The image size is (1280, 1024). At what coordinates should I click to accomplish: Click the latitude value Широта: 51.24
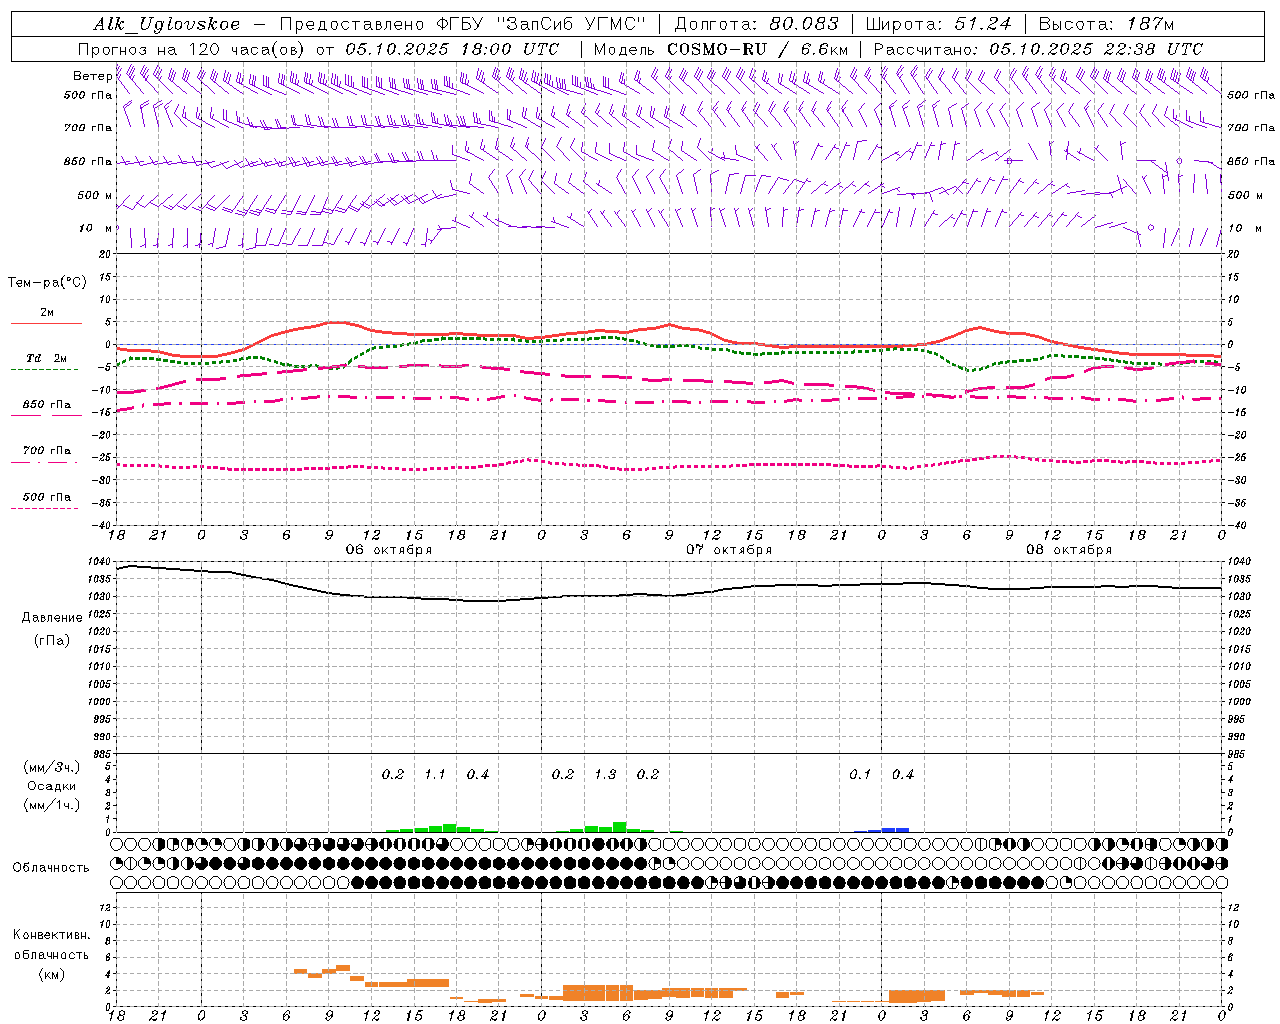tap(938, 24)
